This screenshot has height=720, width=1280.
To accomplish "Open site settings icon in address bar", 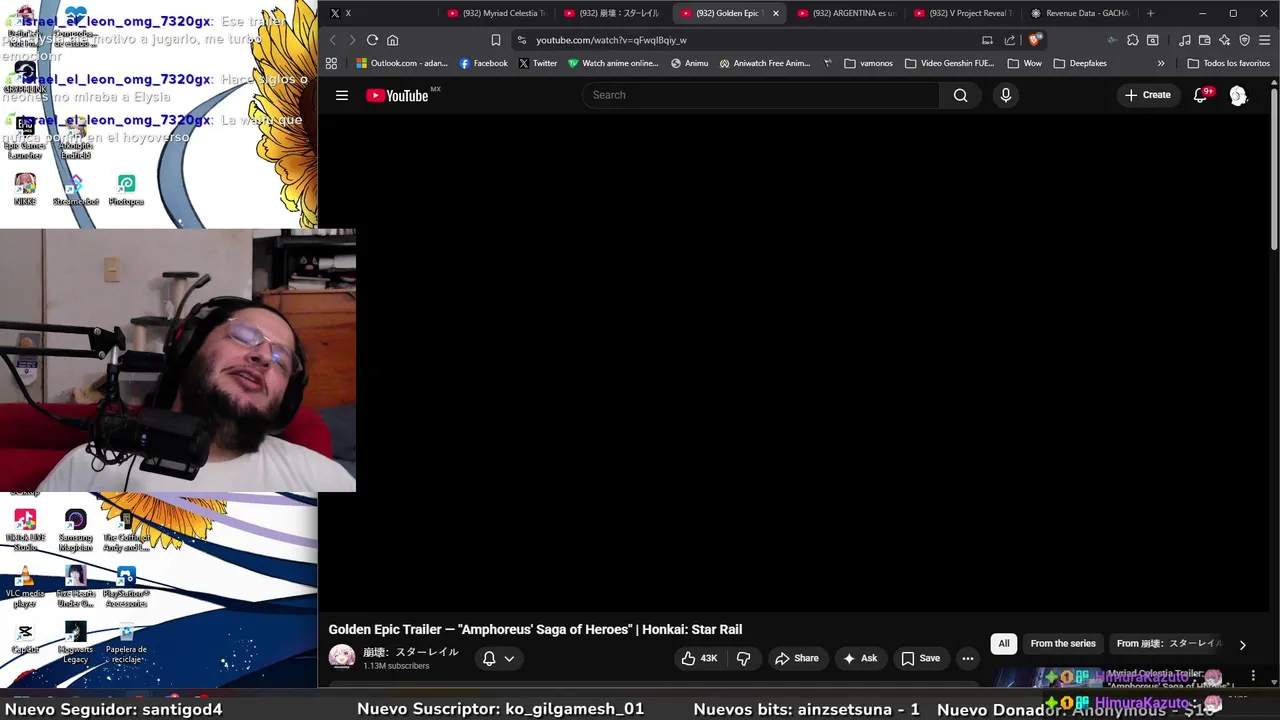I will [x=522, y=40].
